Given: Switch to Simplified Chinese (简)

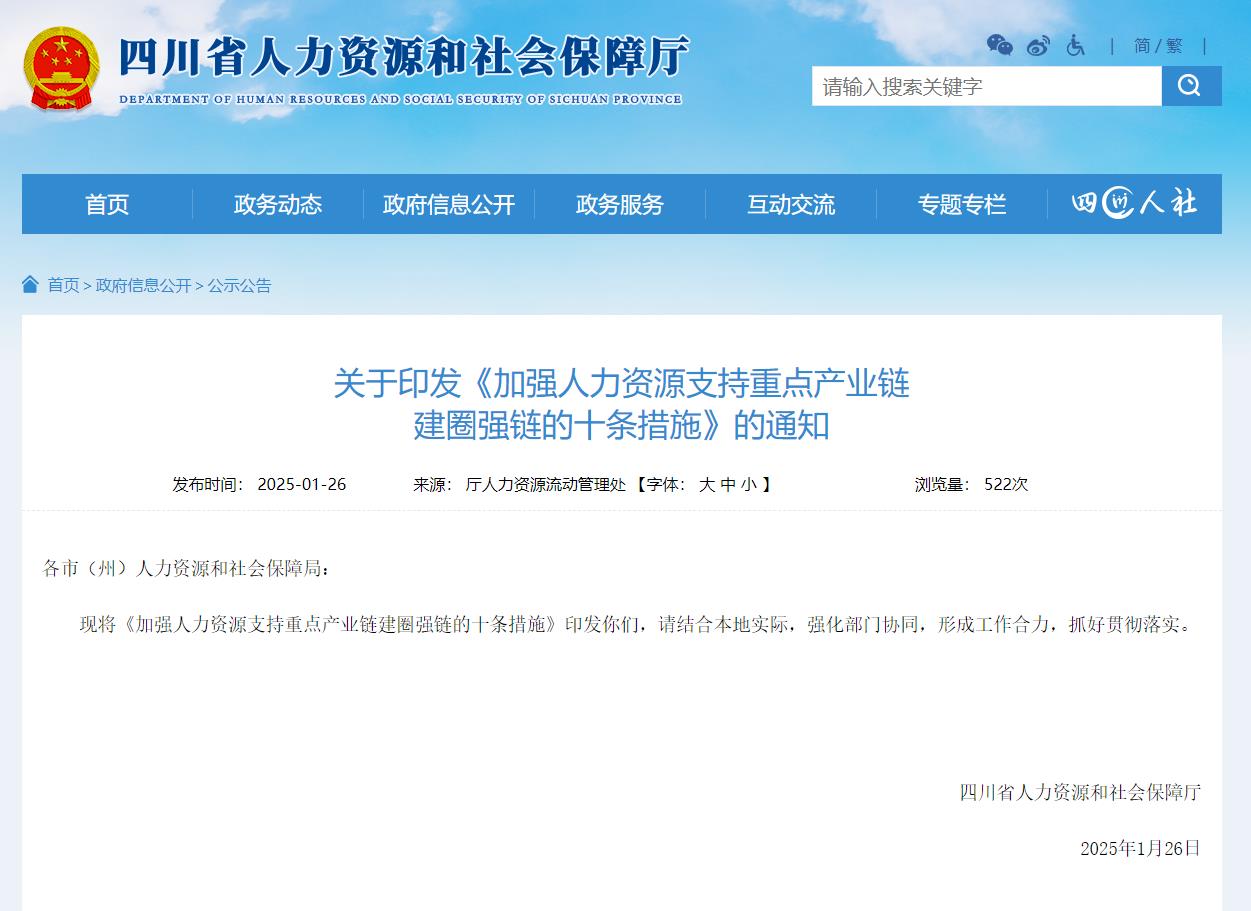Looking at the screenshot, I should click(1142, 46).
